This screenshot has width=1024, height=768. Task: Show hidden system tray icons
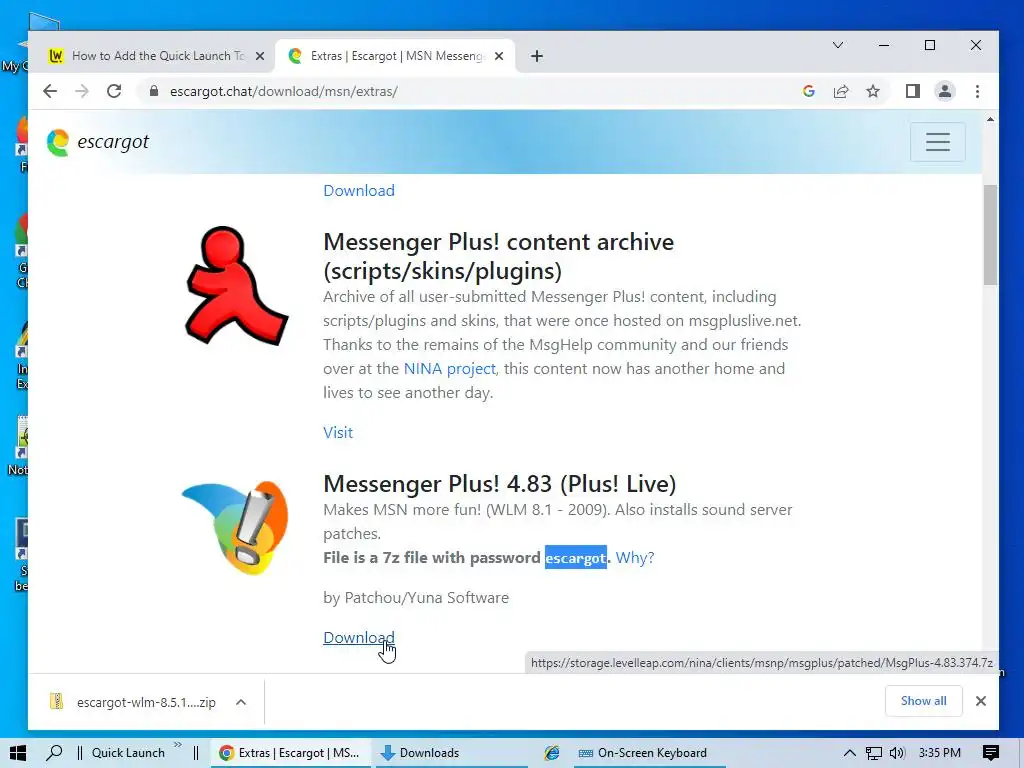850,753
